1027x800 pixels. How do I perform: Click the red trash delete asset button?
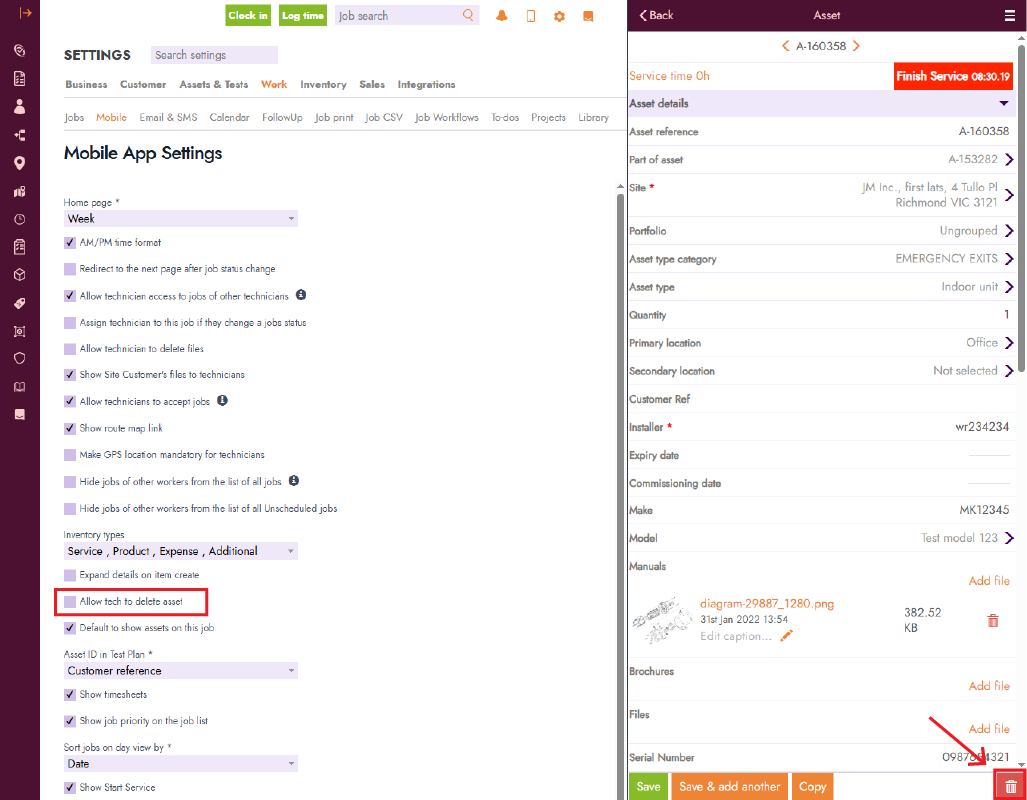pos(1011,786)
